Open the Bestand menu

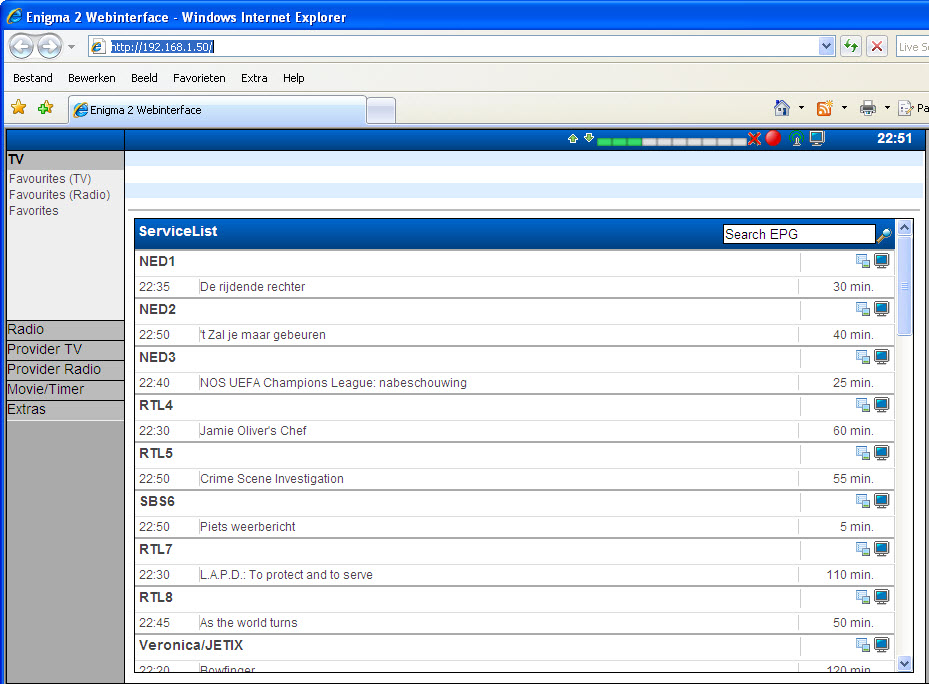(33, 78)
